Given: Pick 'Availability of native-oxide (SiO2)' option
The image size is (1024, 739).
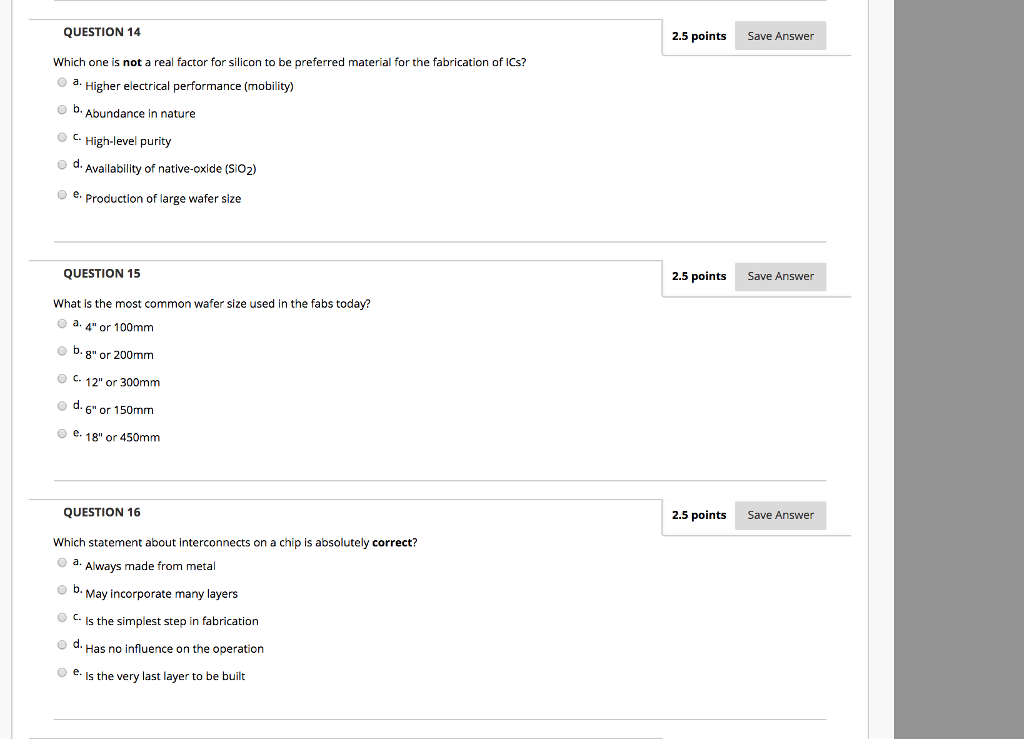Looking at the screenshot, I should pos(61,165).
